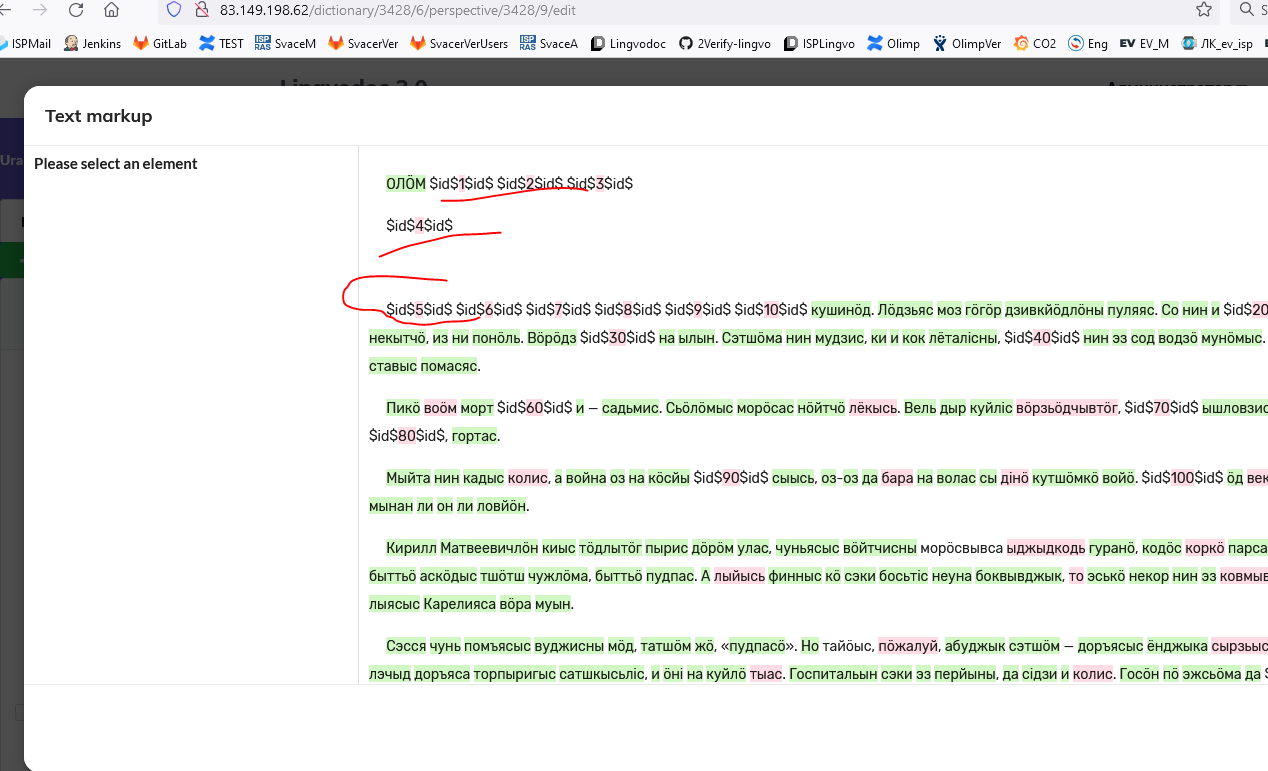The width and height of the screenshot is (1268, 771).
Task: Open the tracking protection shield panel
Action: point(172,12)
